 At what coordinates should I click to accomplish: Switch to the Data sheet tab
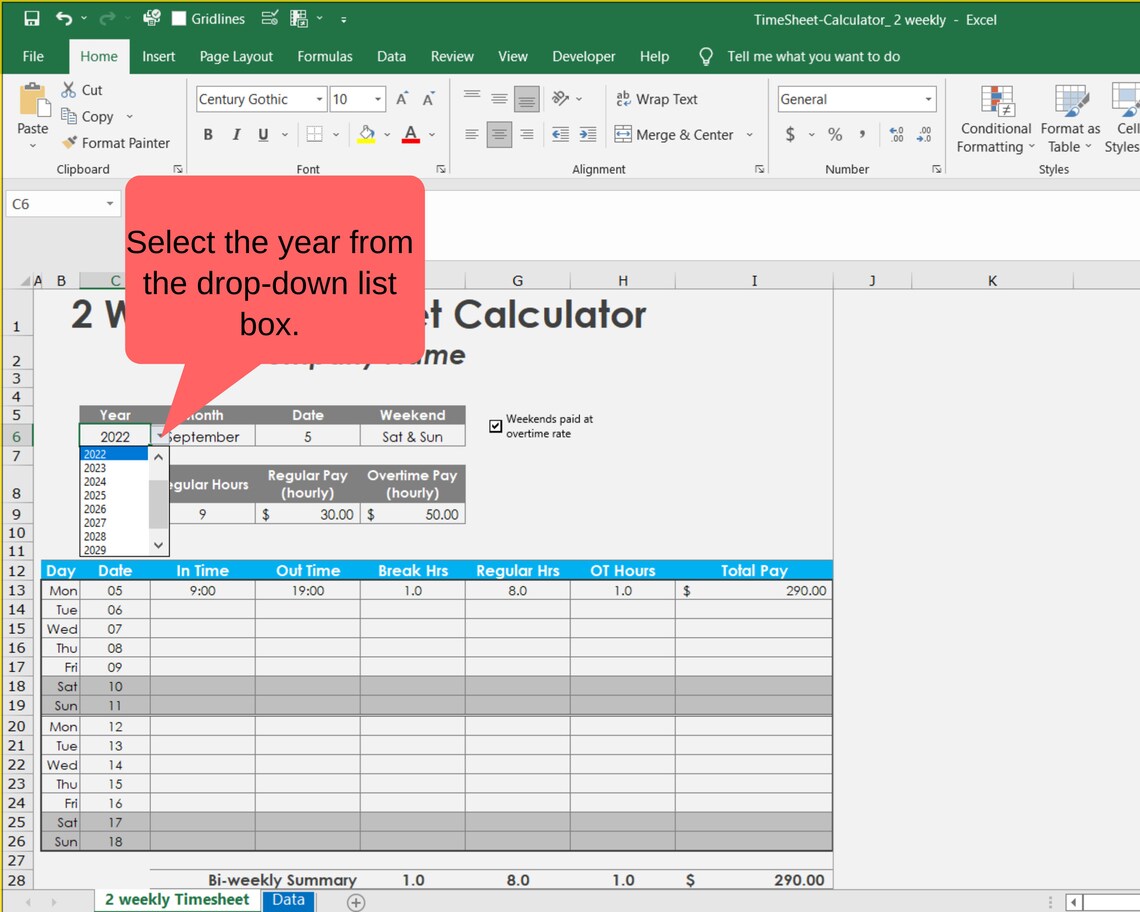pos(288,899)
